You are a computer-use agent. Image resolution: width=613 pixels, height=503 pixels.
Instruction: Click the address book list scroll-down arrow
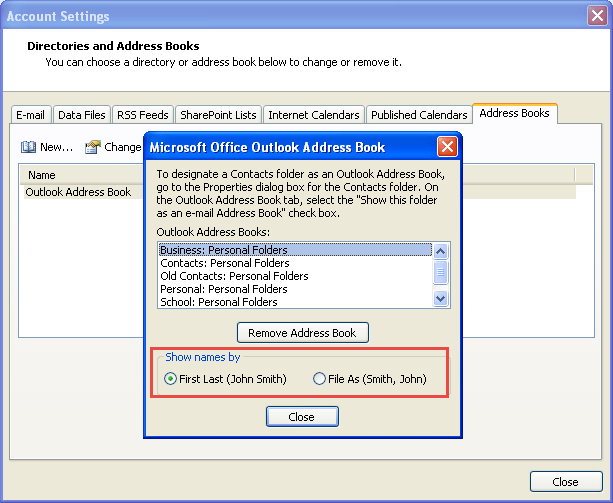point(441,299)
